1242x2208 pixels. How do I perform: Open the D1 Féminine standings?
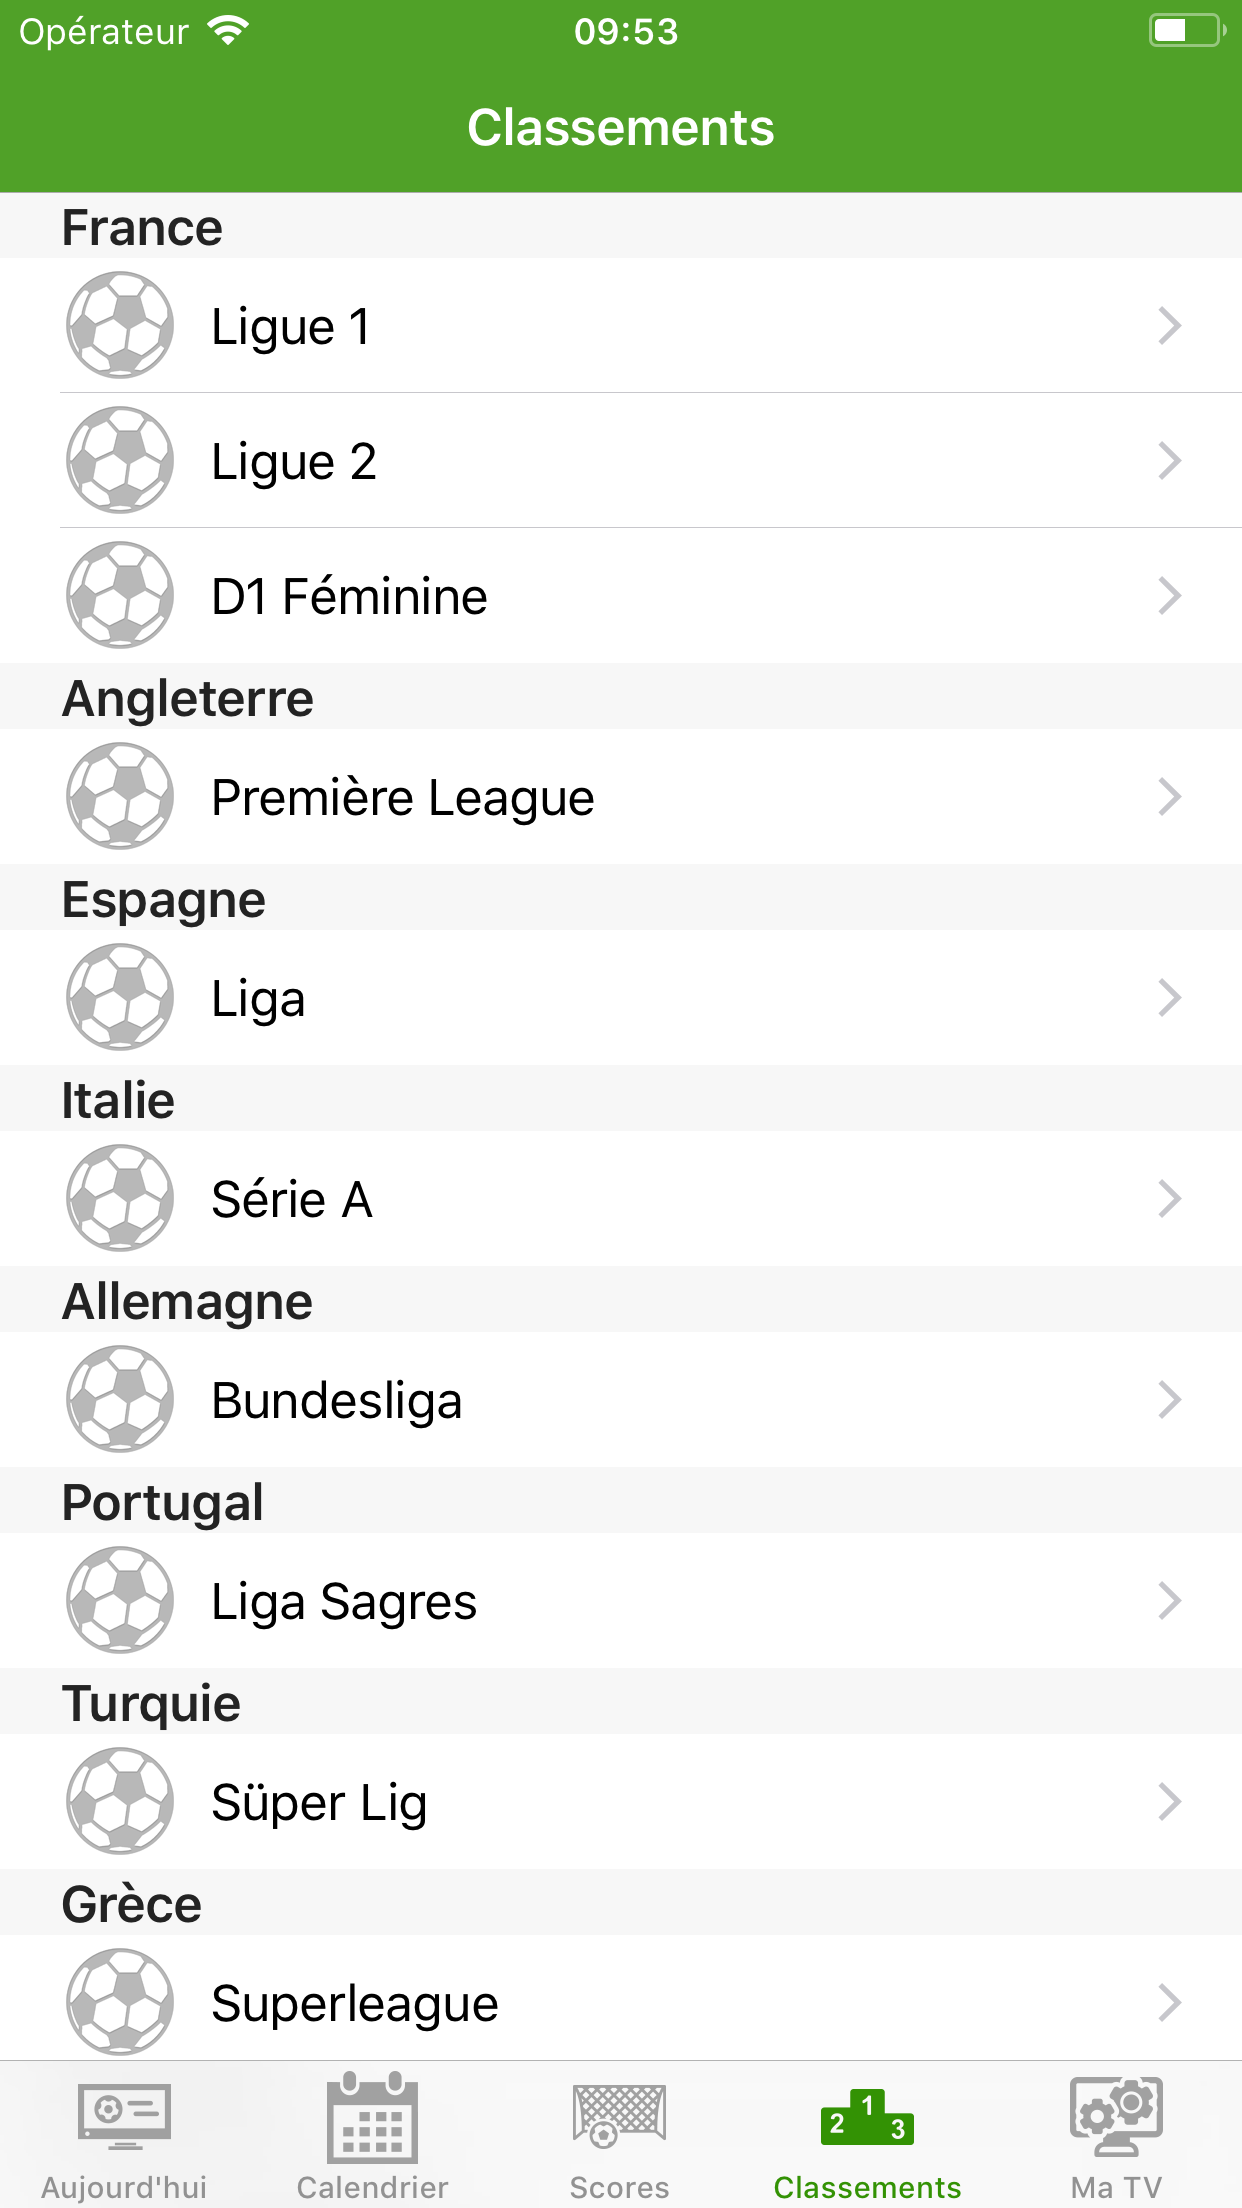[x=349, y=596]
